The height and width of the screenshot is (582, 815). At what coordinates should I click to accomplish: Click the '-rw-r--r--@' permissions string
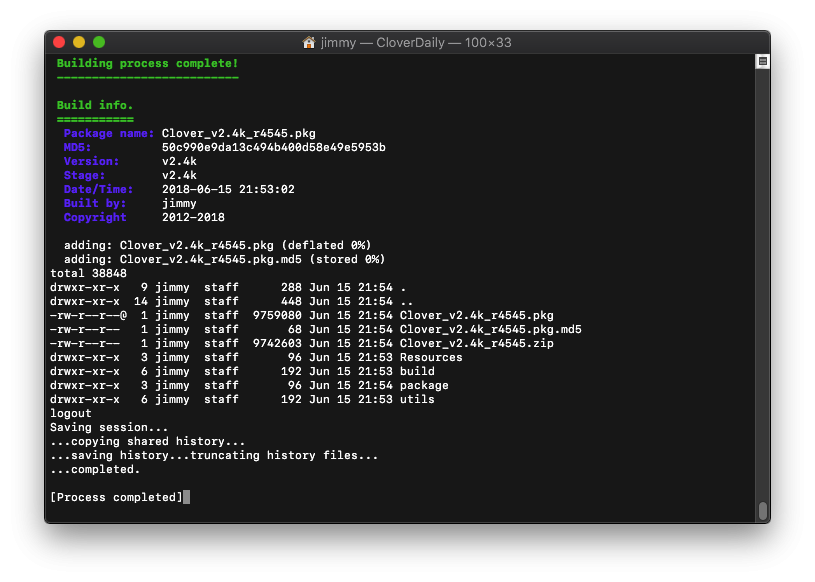[x=88, y=315]
